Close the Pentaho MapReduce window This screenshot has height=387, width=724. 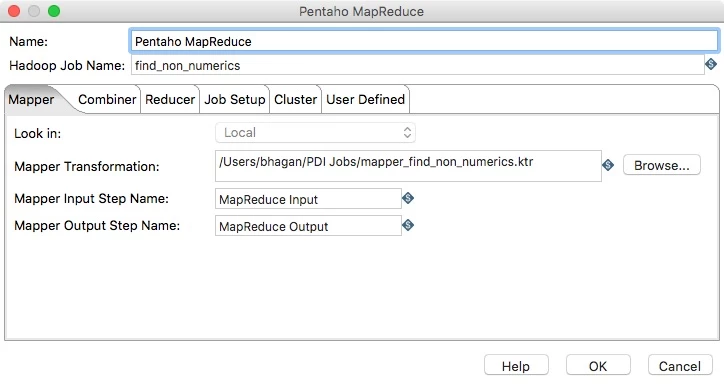(x=14, y=11)
